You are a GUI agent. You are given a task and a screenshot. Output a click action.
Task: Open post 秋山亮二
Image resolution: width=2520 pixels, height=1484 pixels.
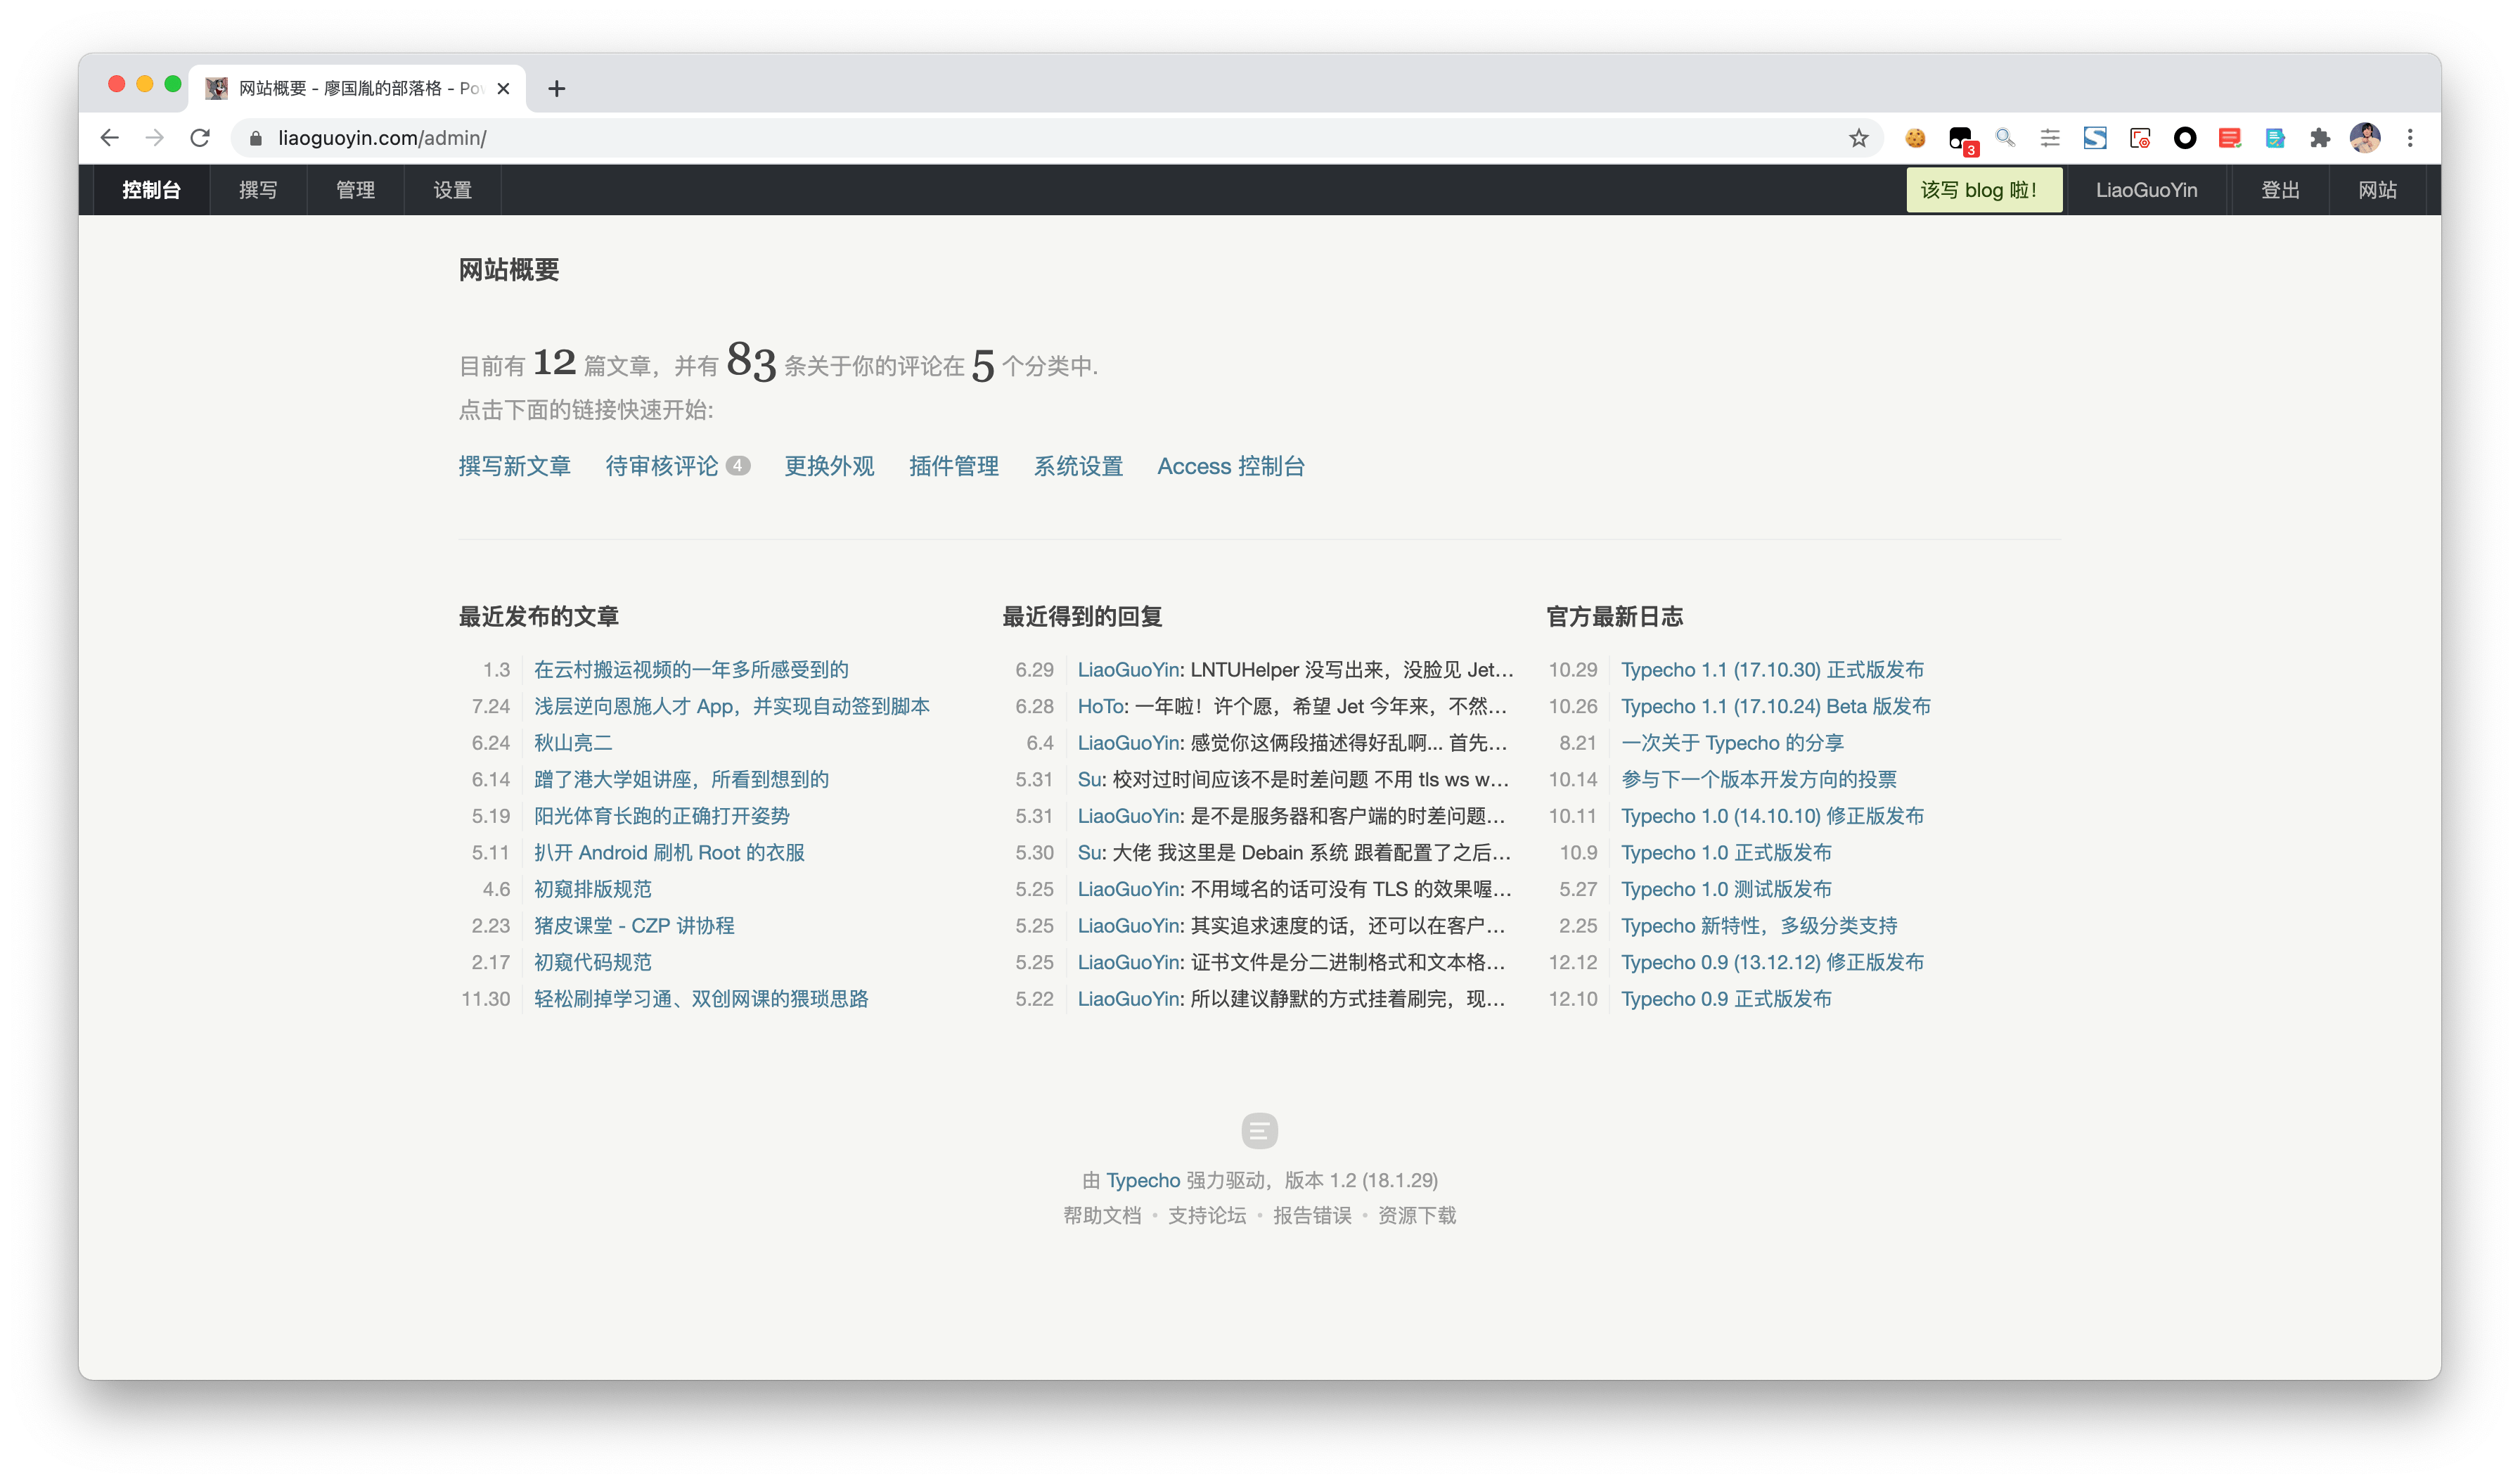point(572,742)
